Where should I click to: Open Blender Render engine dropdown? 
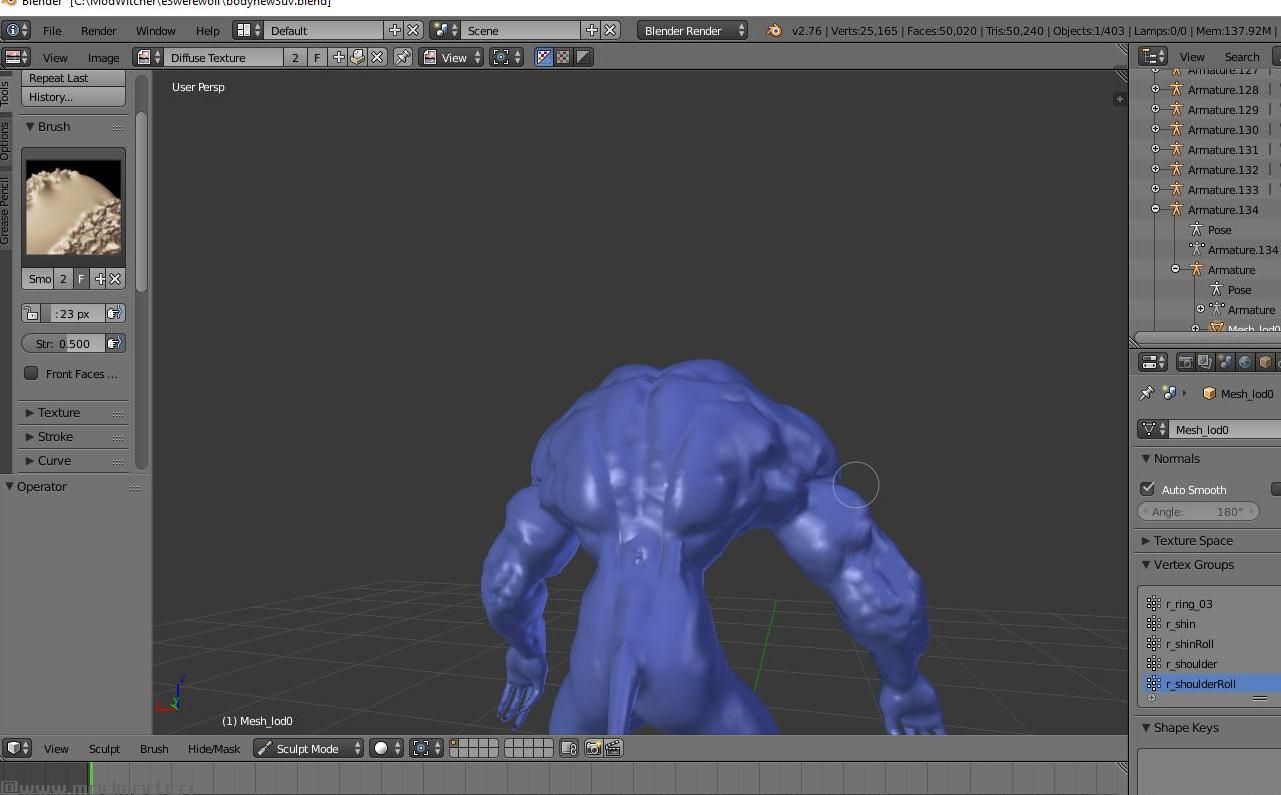tap(692, 30)
